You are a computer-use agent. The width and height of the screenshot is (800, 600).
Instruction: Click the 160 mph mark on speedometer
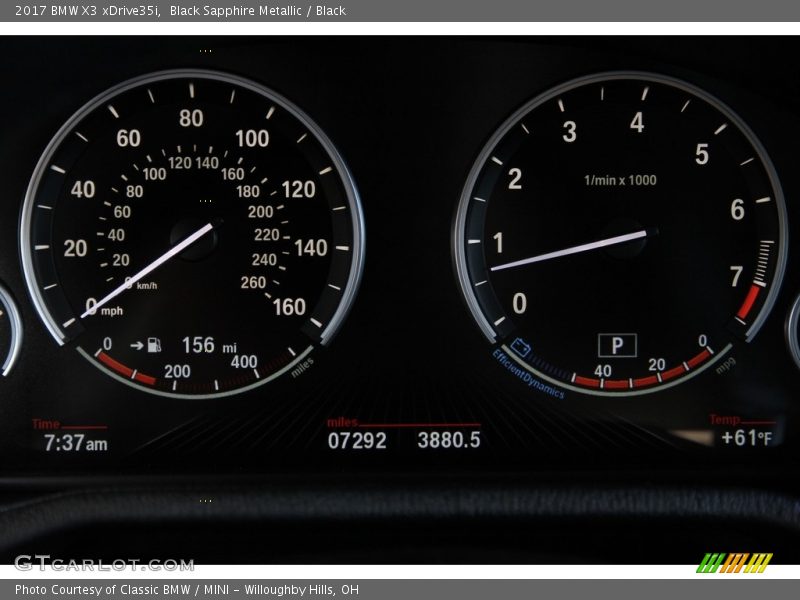click(289, 307)
